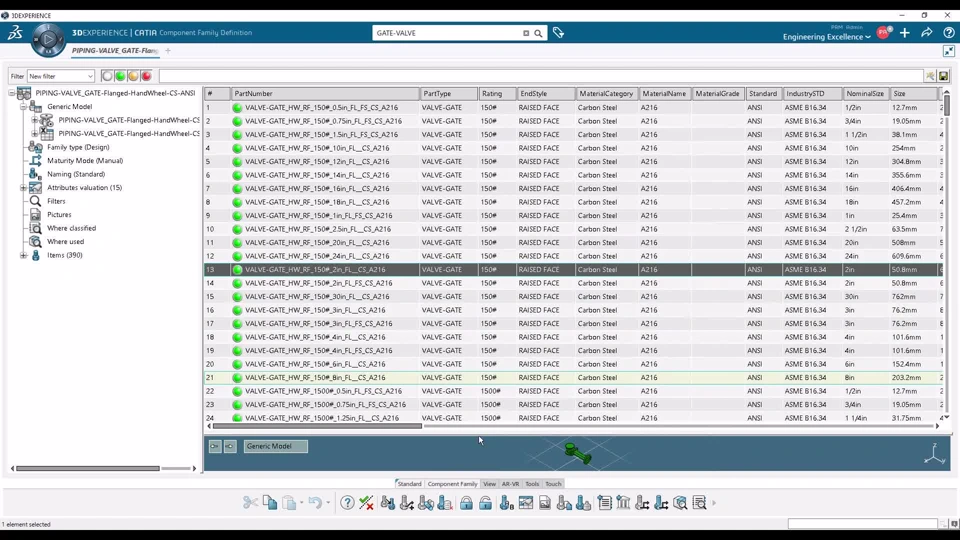Expand the Attributes valuation (15) node

point(23,187)
